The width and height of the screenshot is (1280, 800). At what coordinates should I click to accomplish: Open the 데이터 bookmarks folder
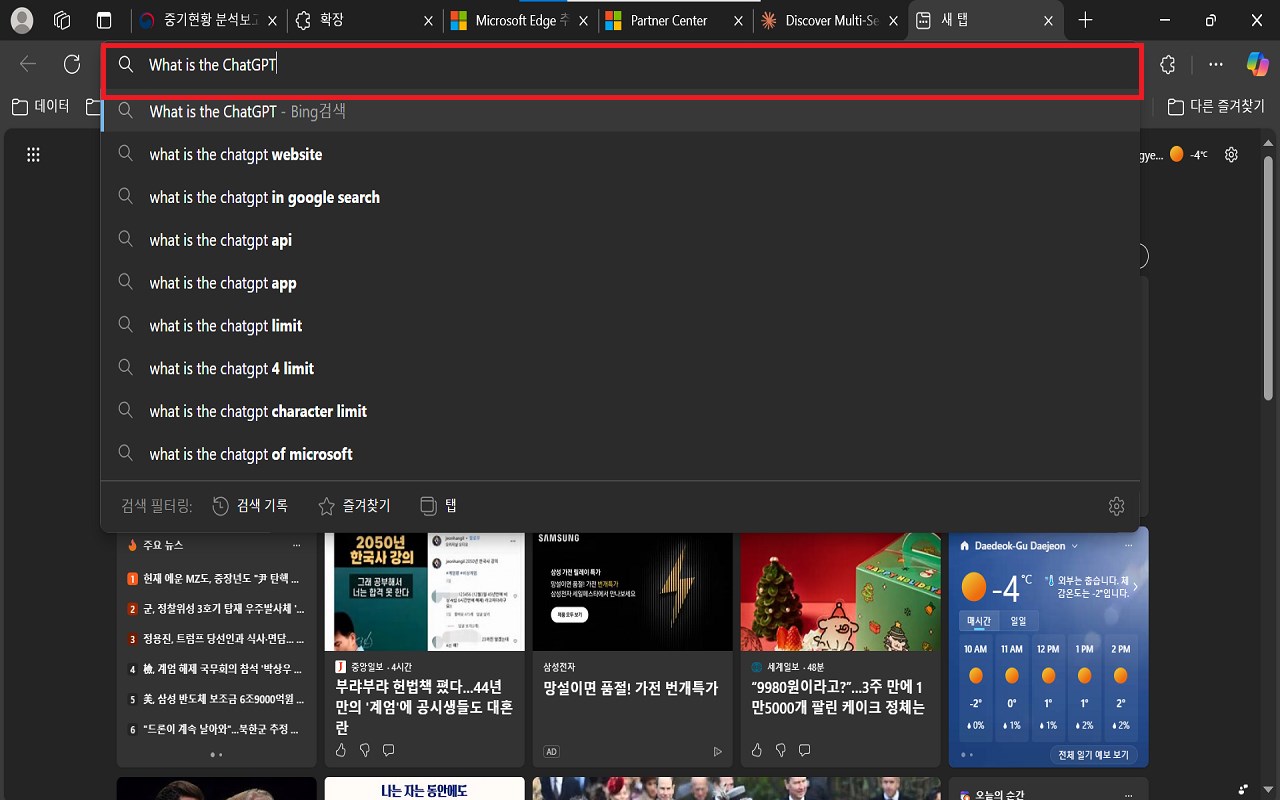coord(40,106)
